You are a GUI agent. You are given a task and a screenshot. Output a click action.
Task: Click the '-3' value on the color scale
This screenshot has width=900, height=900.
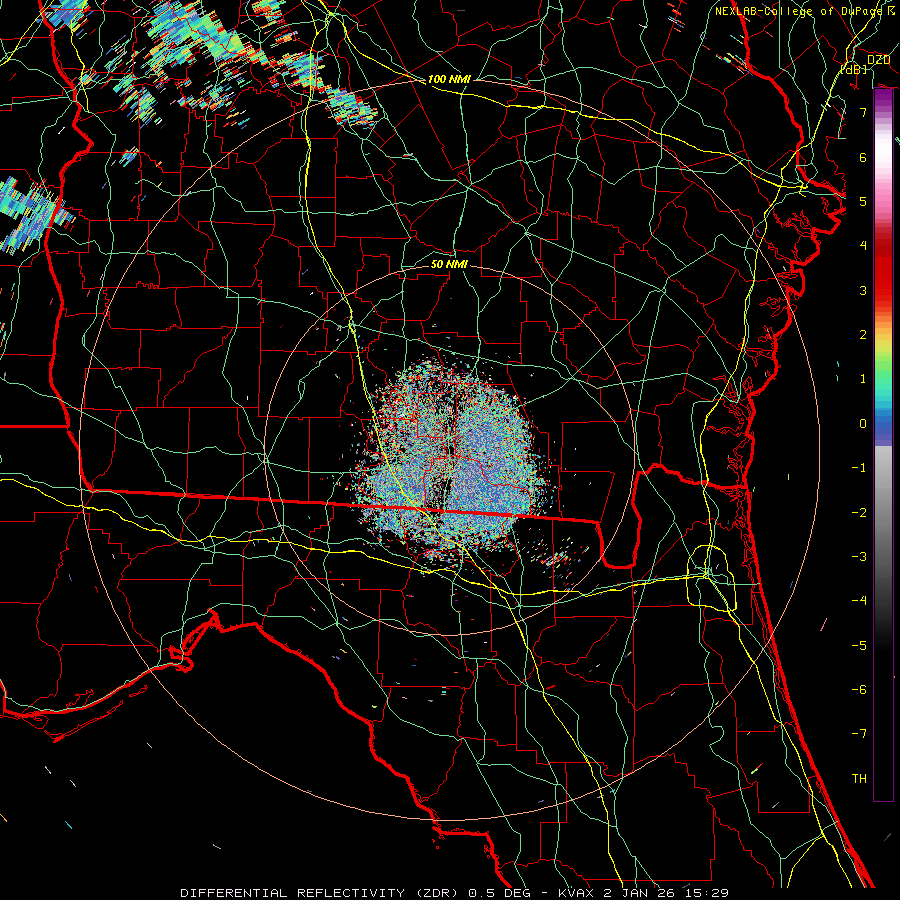pos(859,557)
